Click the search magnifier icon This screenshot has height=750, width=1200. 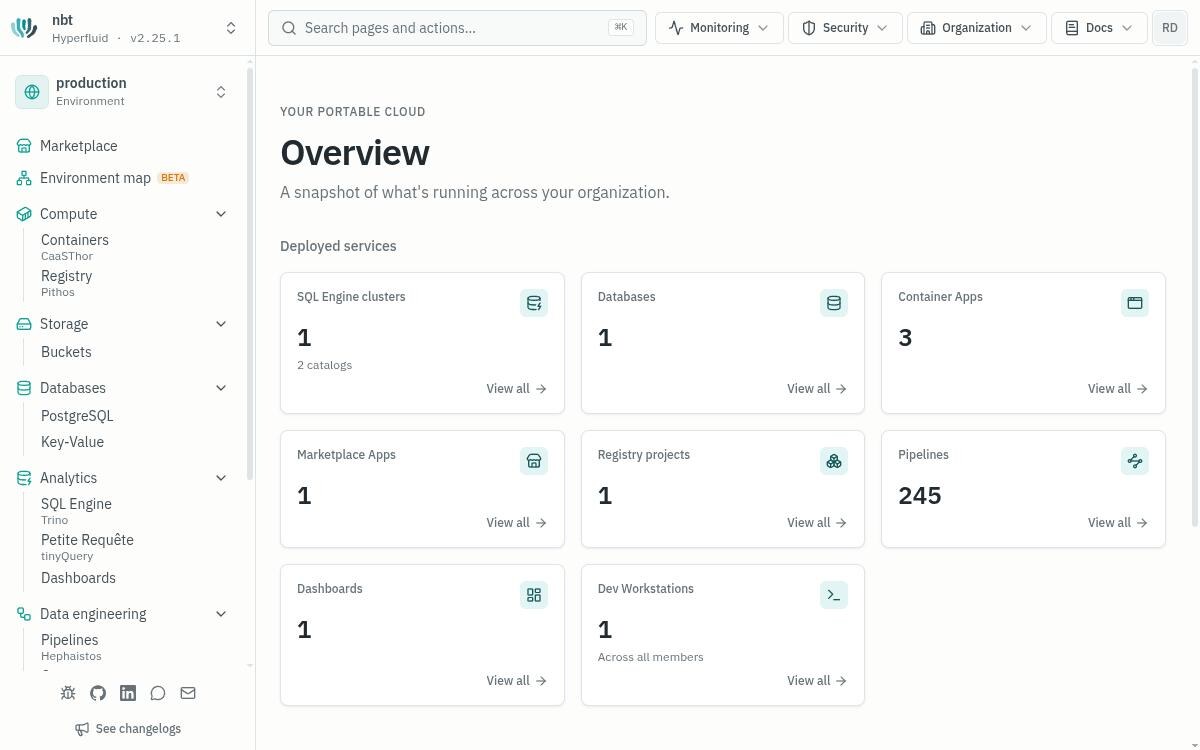click(x=289, y=28)
